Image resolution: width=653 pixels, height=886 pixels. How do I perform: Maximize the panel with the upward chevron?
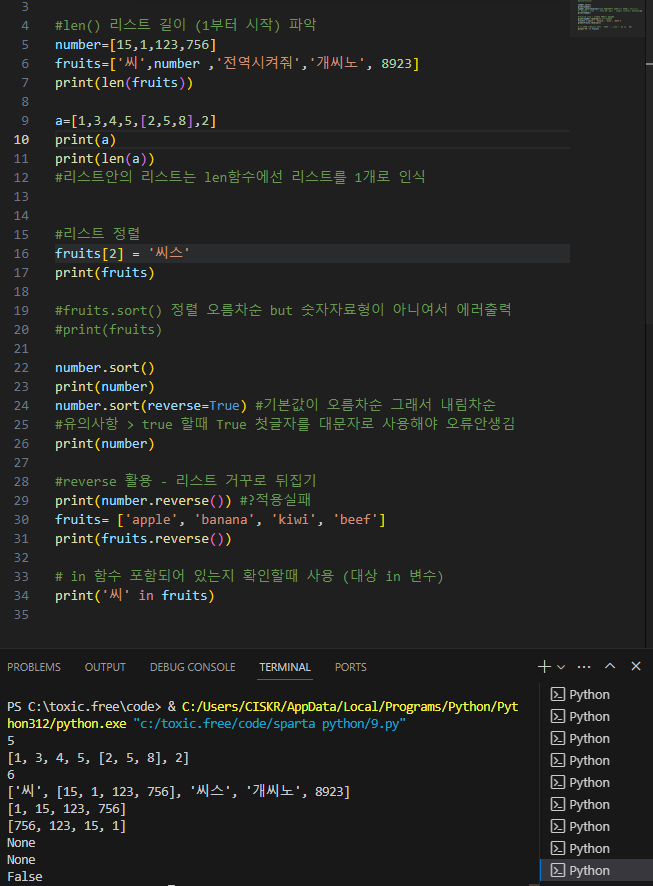pos(610,666)
